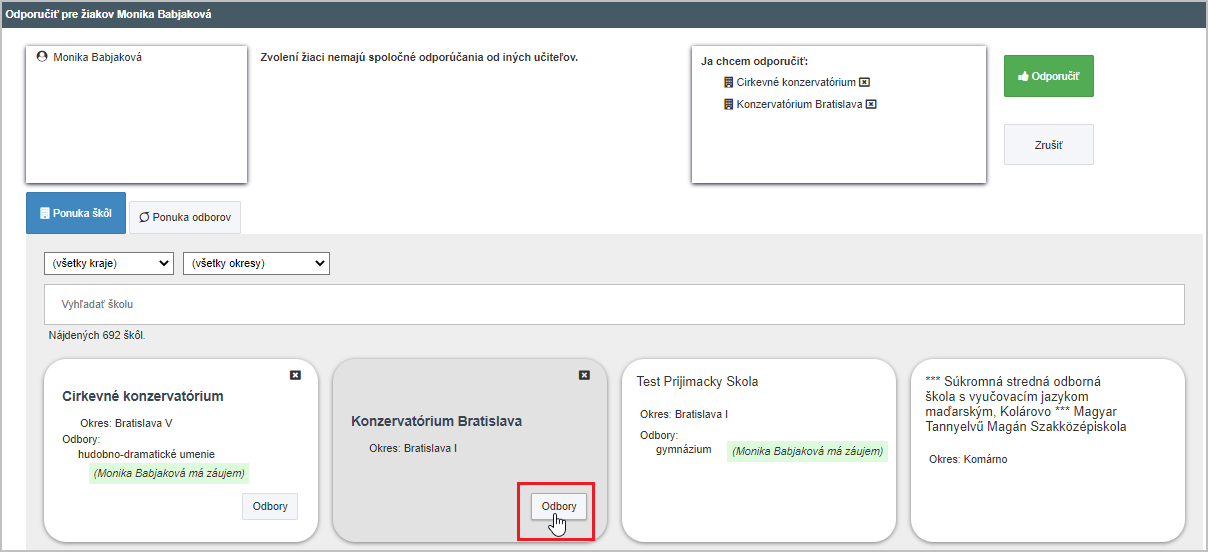
Task: Click 'Okres: Komárno' text
Action: point(968,460)
